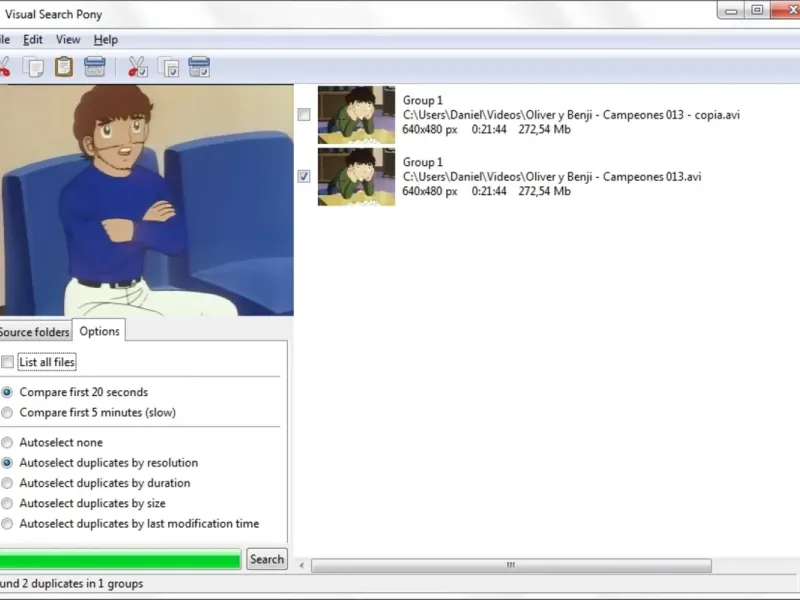The height and width of the screenshot is (600, 800).
Task: Click the 'duplicates in 1 groups' status text
Action: [x=87, y=584]
